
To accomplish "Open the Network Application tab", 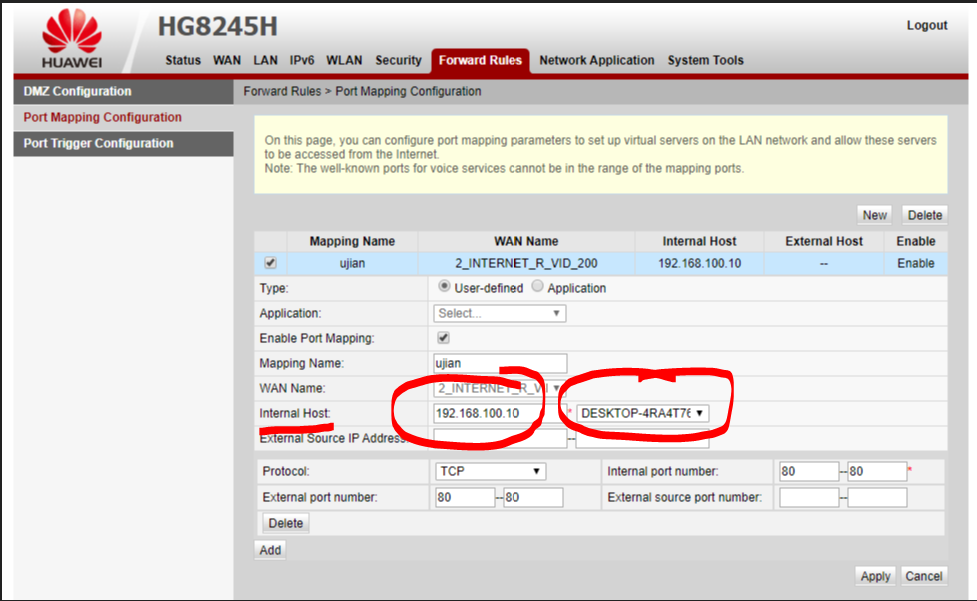I will tap(596, 60).
